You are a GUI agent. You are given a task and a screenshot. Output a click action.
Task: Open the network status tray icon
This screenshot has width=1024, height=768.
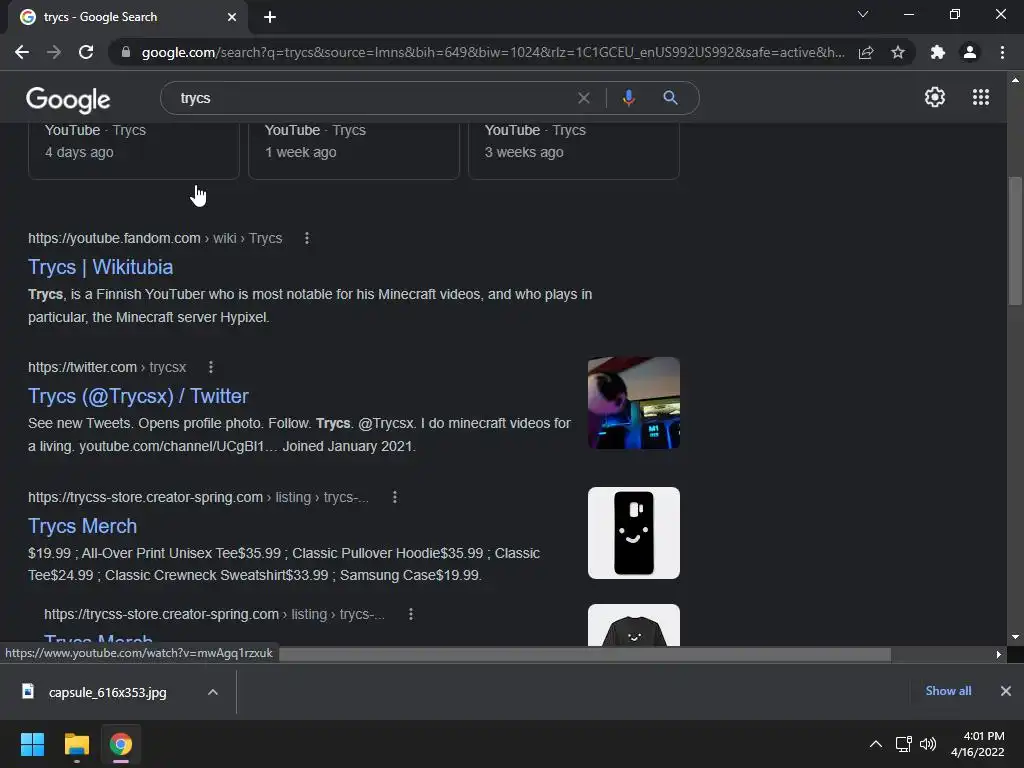[904, 744]
